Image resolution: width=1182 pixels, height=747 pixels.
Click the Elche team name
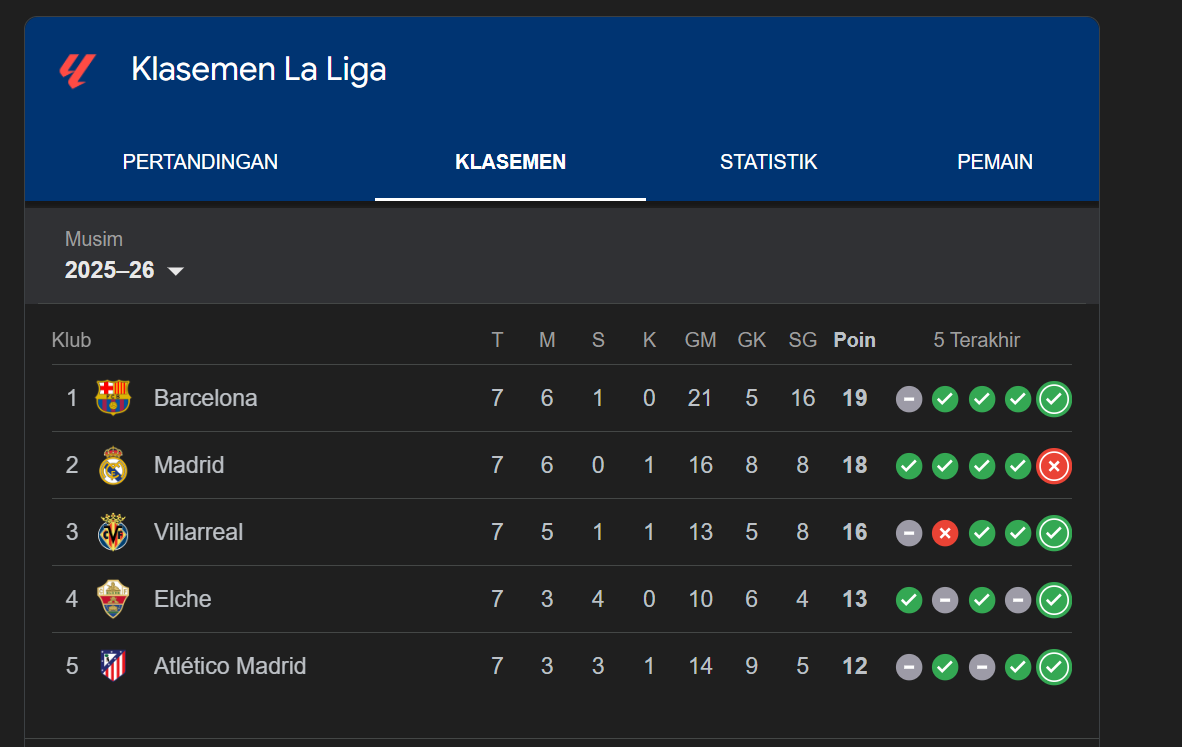pyautogui.click(x=183, y=599)
